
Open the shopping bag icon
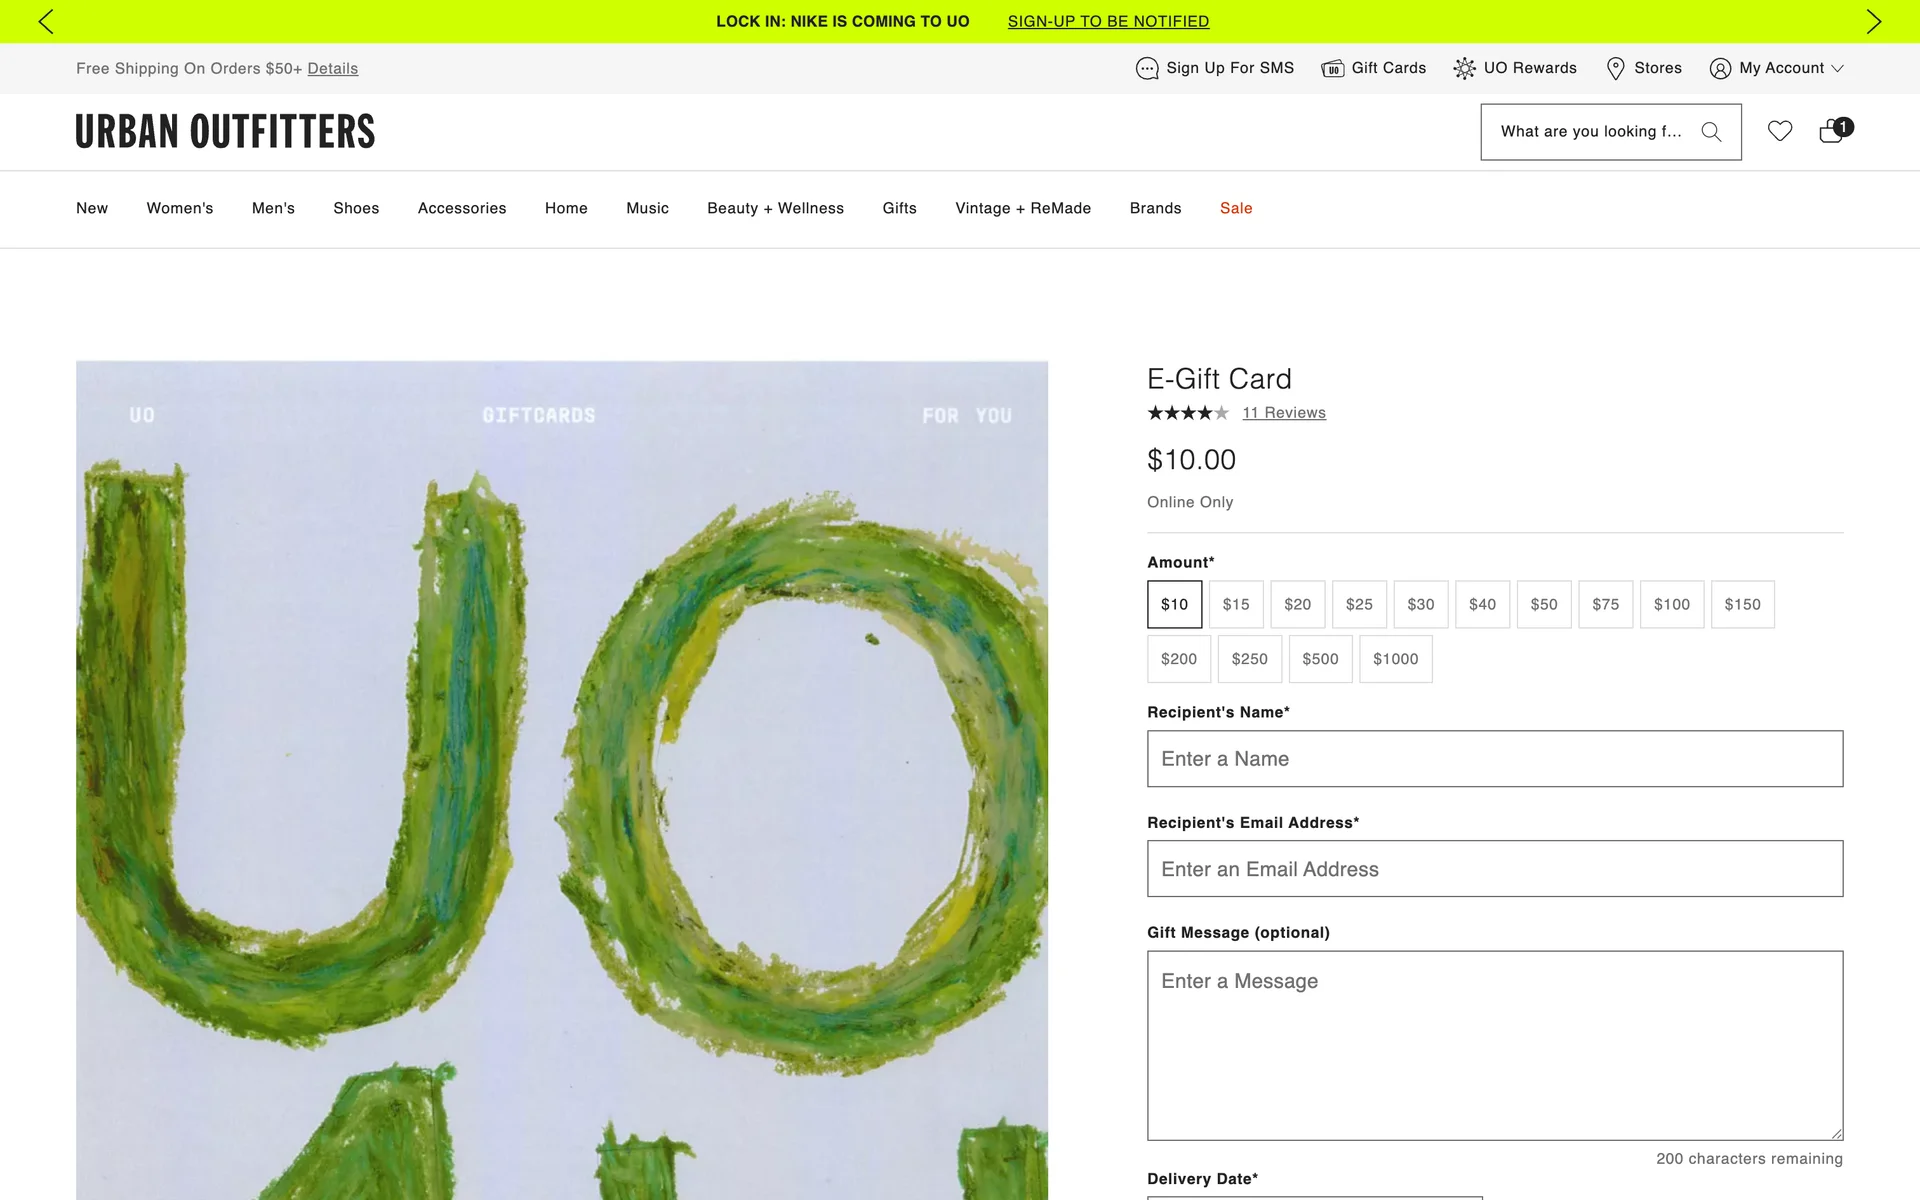click(x=1832, y=131)
